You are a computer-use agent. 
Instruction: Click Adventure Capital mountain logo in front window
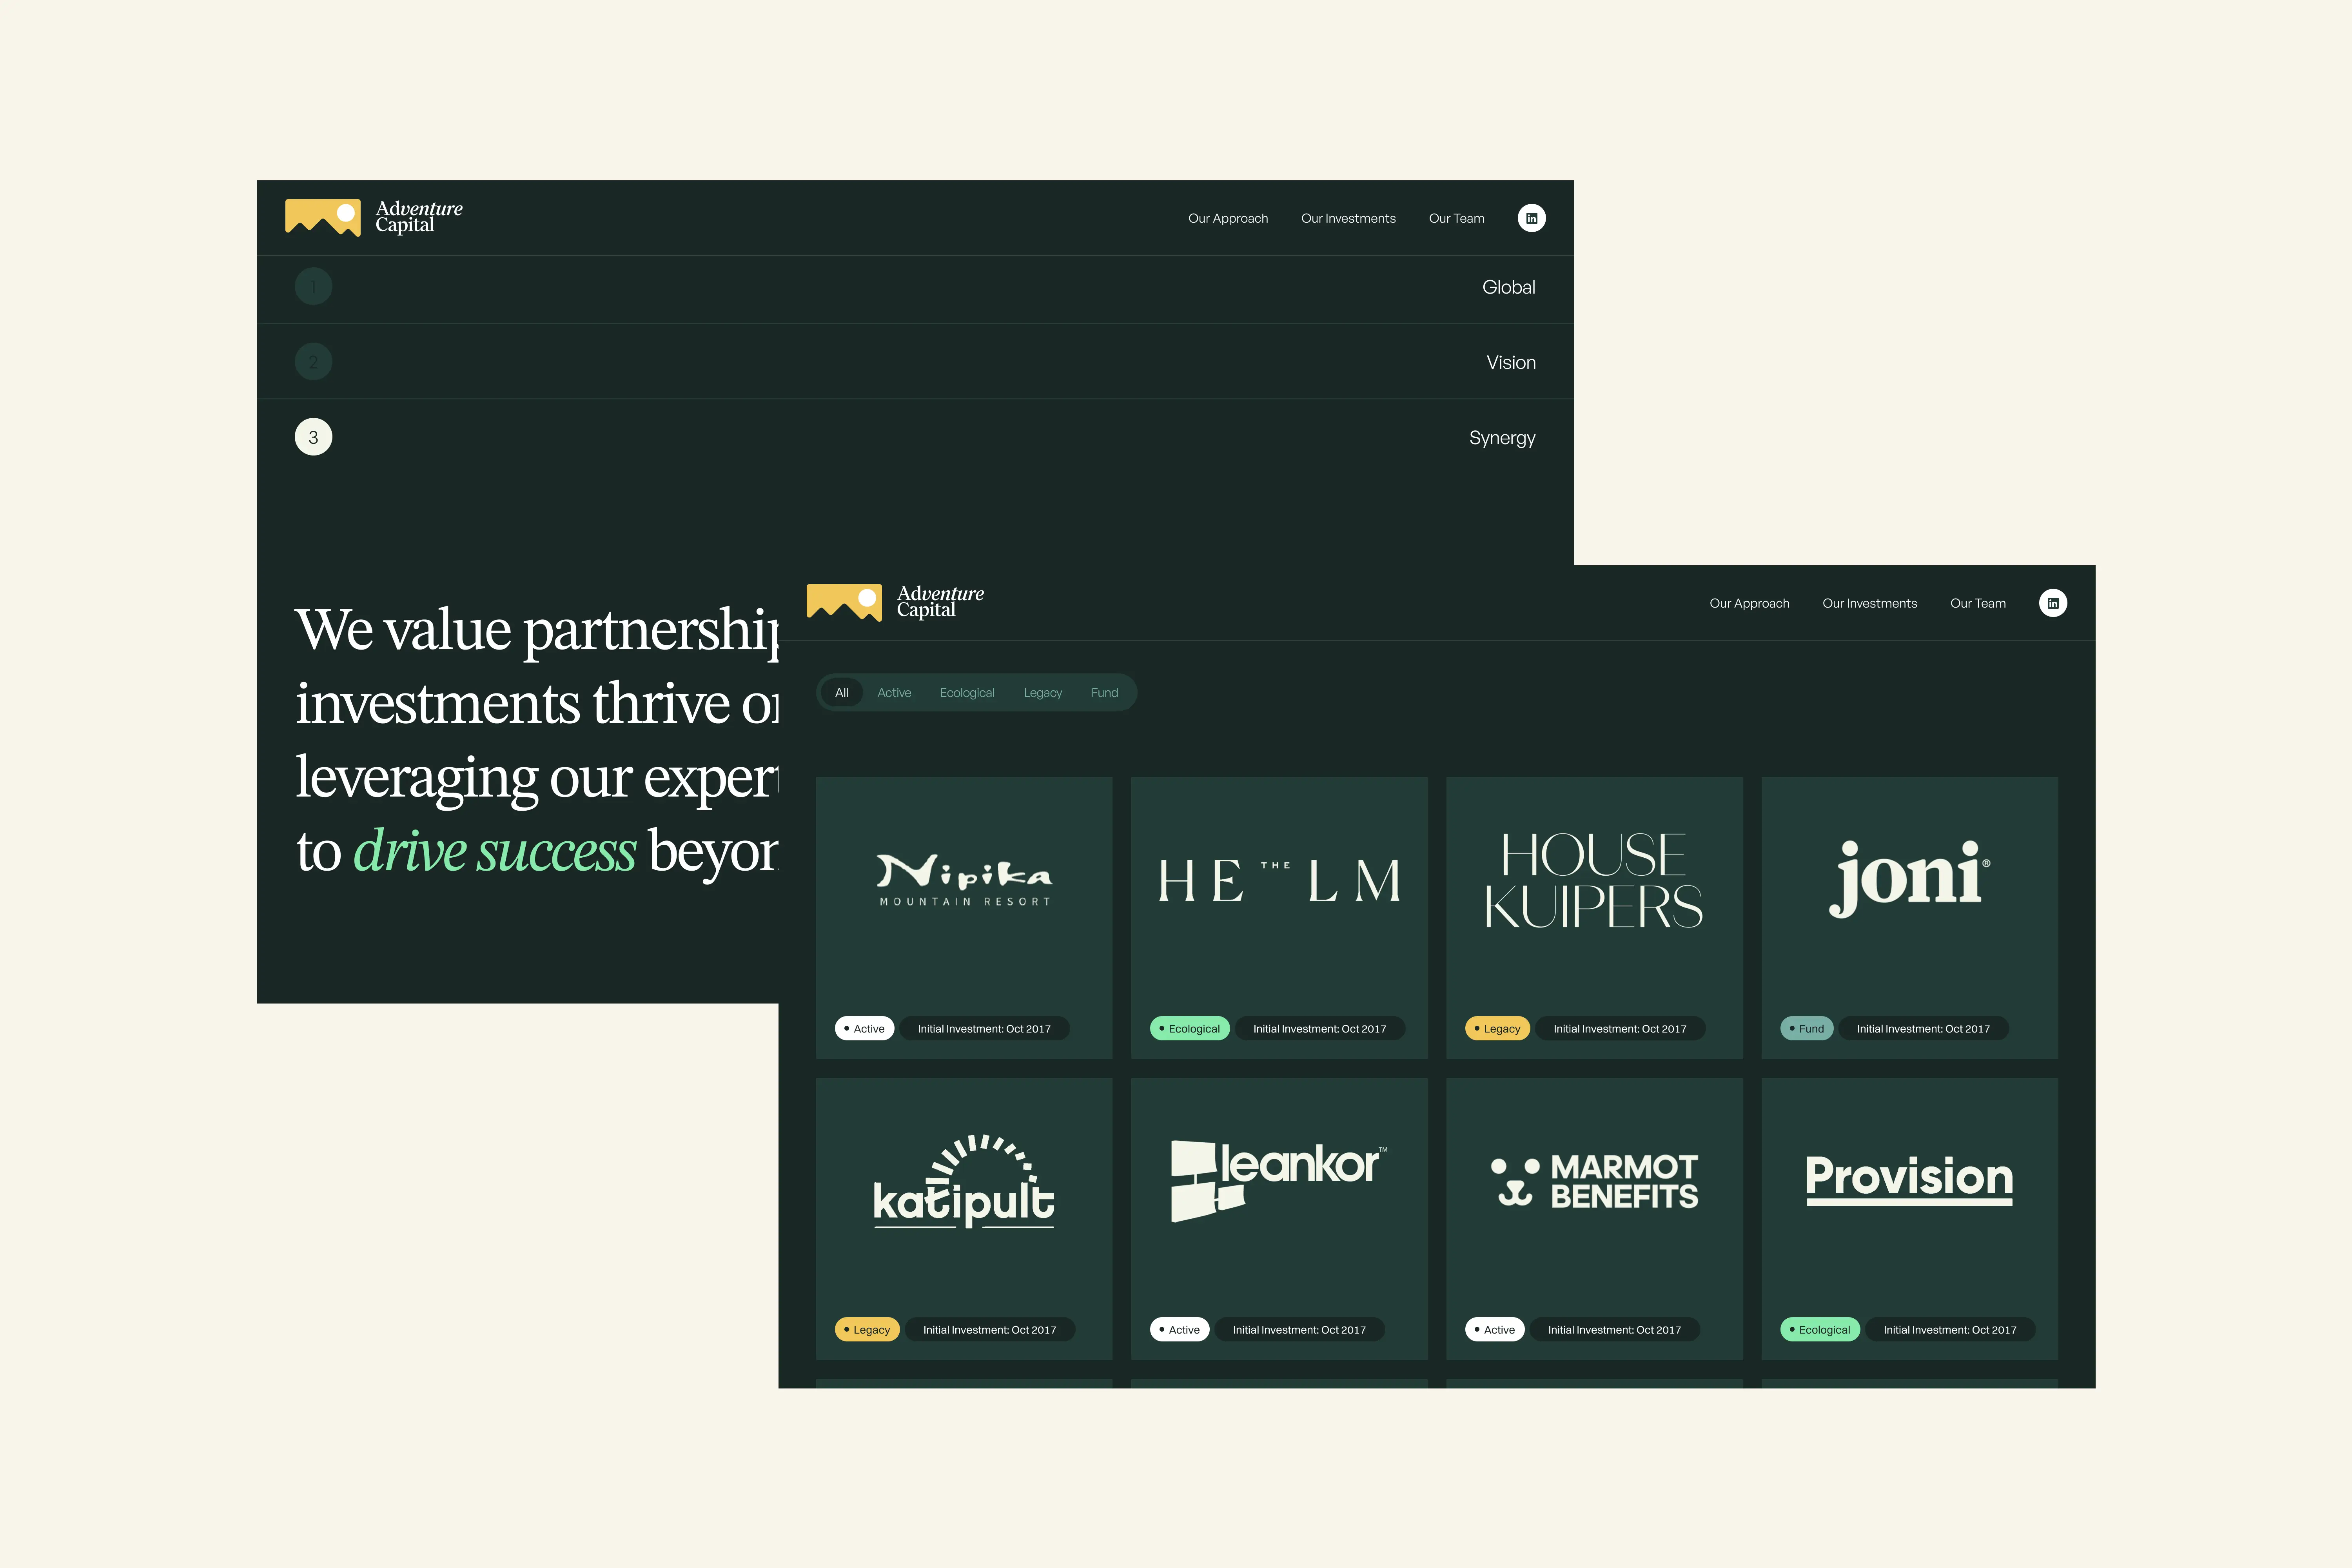tap(844, 602)
